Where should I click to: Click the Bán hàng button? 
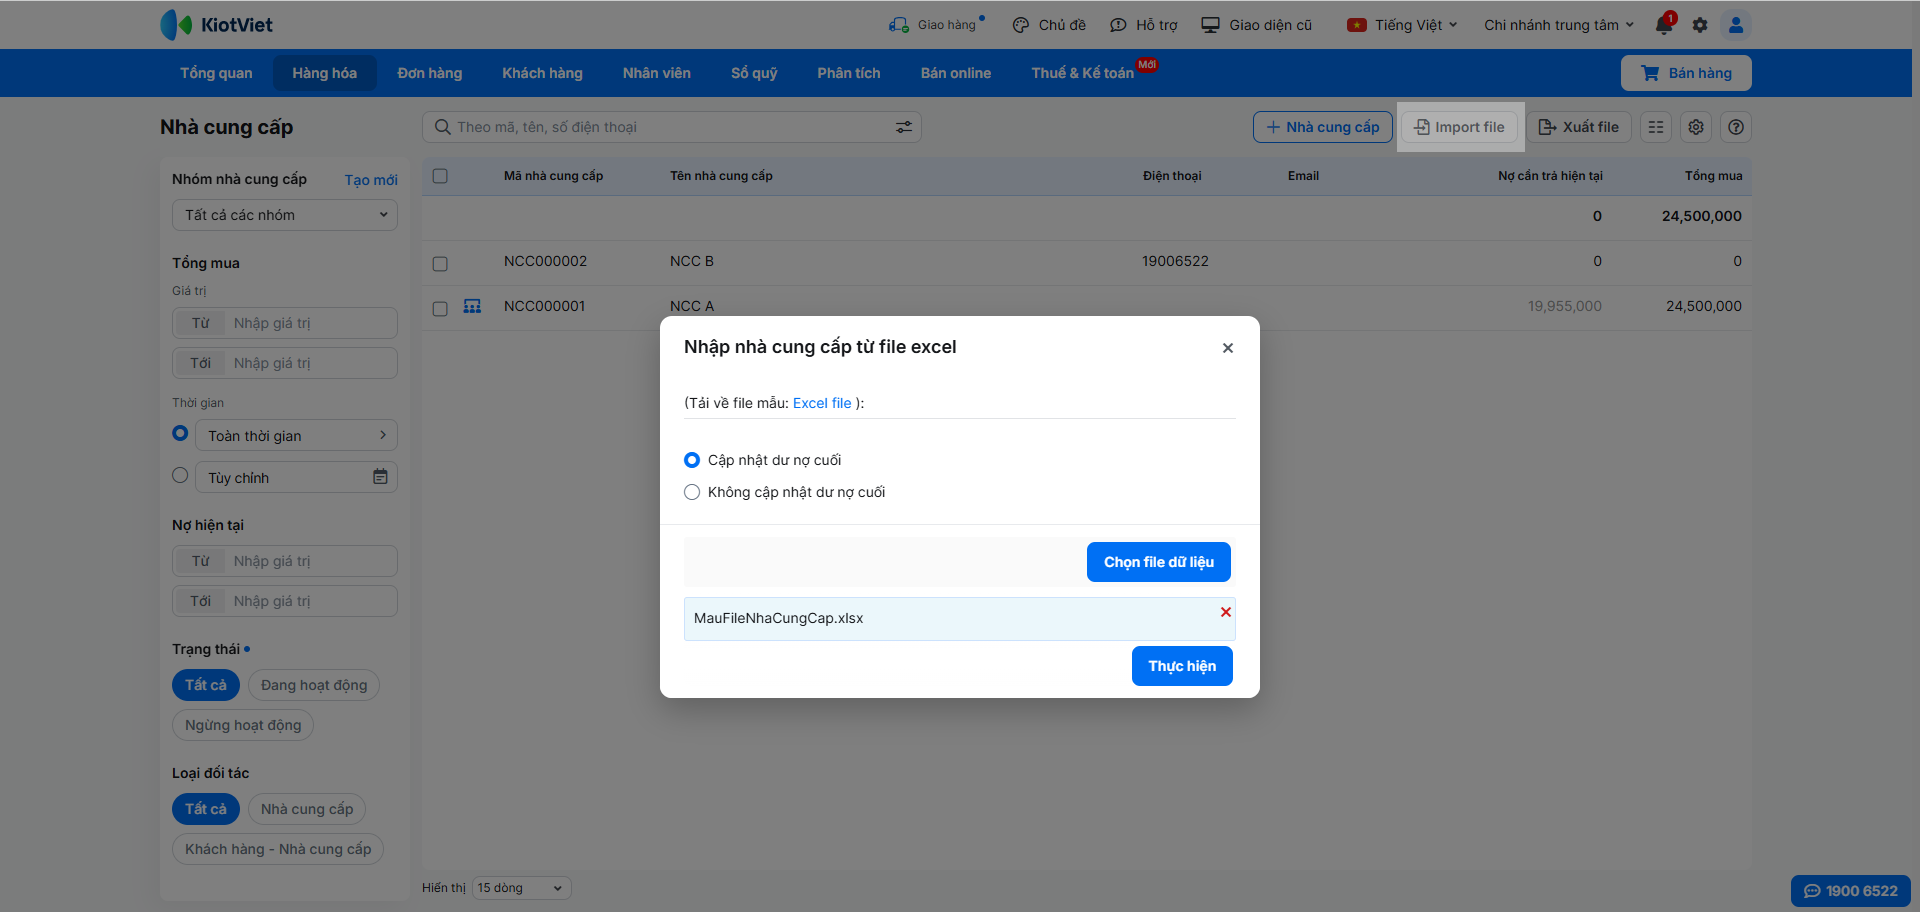point(1686,73)
